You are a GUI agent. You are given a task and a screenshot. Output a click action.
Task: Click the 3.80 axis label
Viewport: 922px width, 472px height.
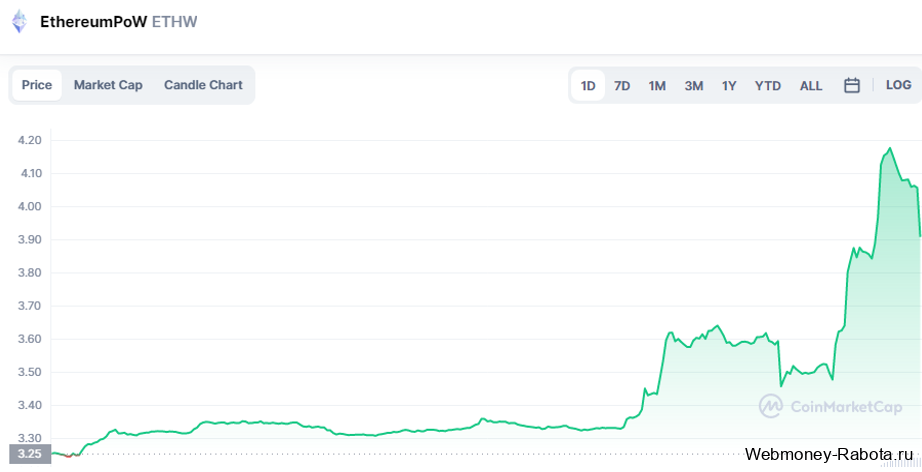point(30,273)
